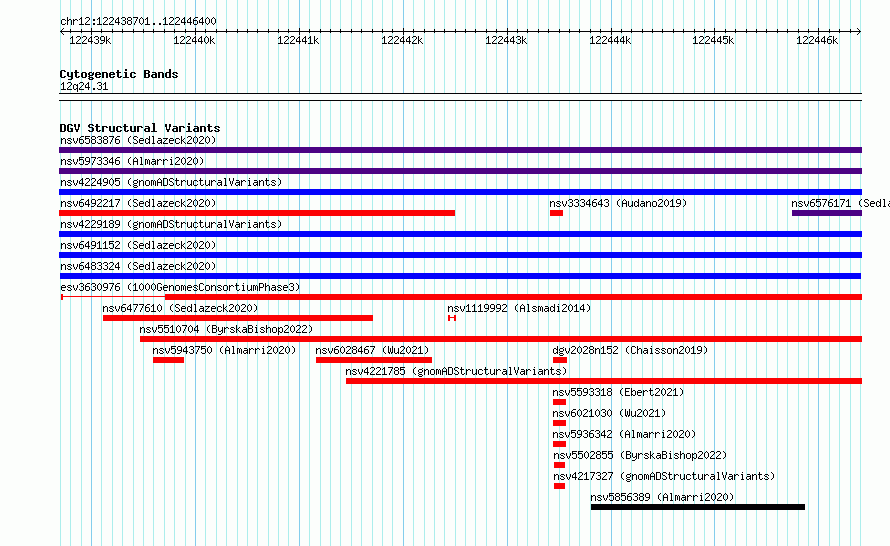Click the nsv5510704 red bar

[x=501, y=339]
